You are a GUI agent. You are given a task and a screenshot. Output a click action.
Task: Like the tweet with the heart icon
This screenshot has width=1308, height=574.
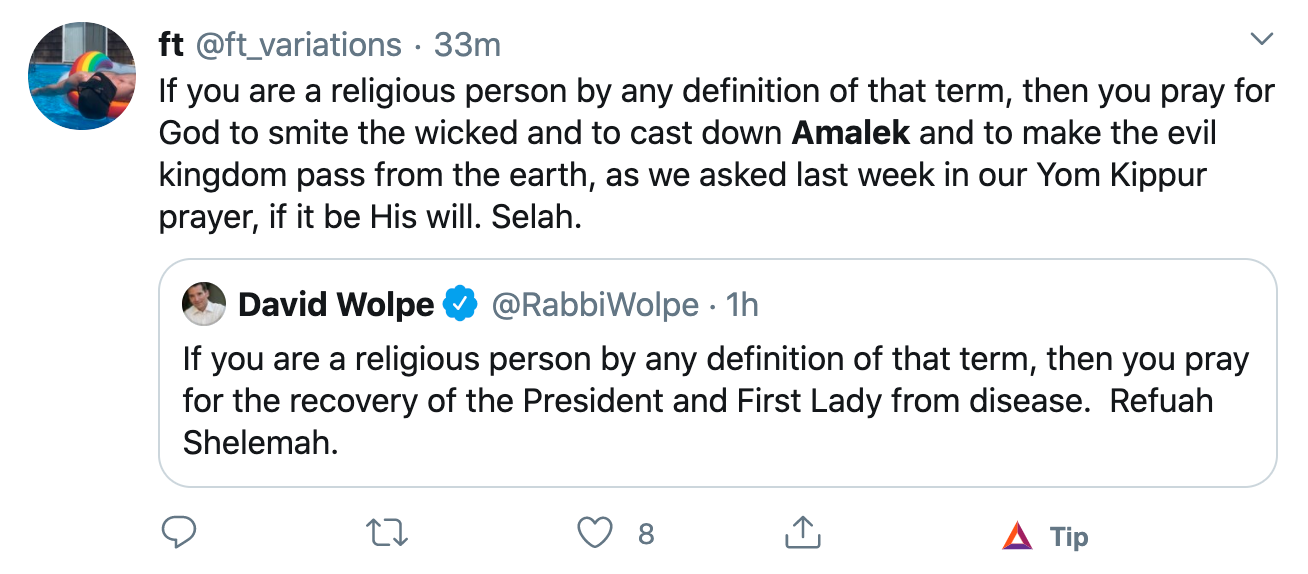tap(596, 534)
